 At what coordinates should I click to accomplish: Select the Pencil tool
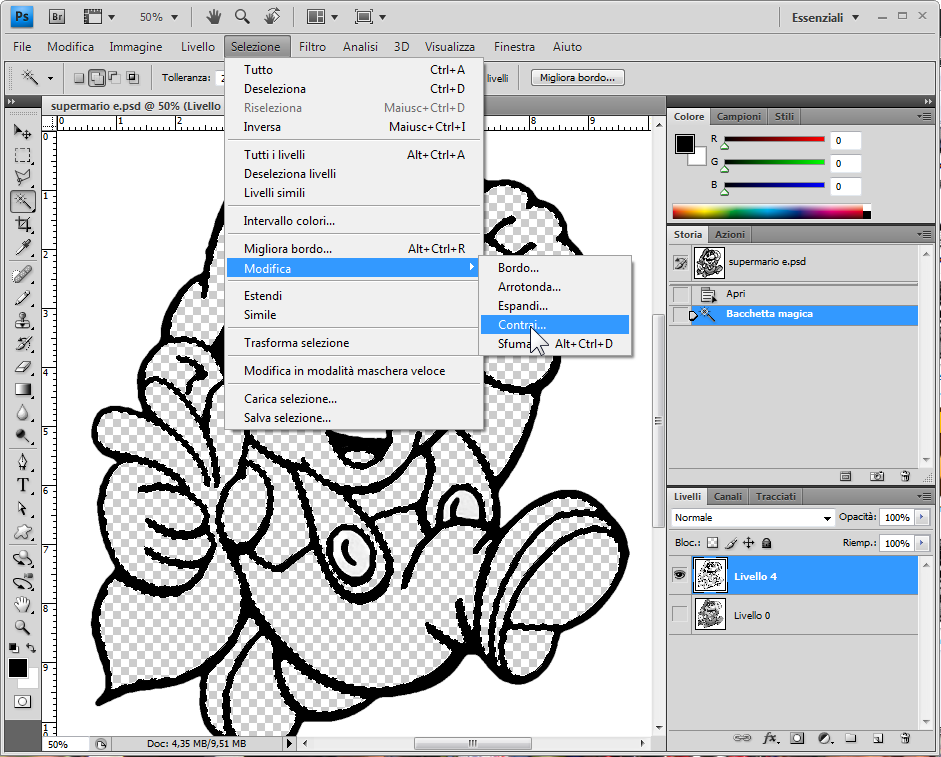click(22, 298)
